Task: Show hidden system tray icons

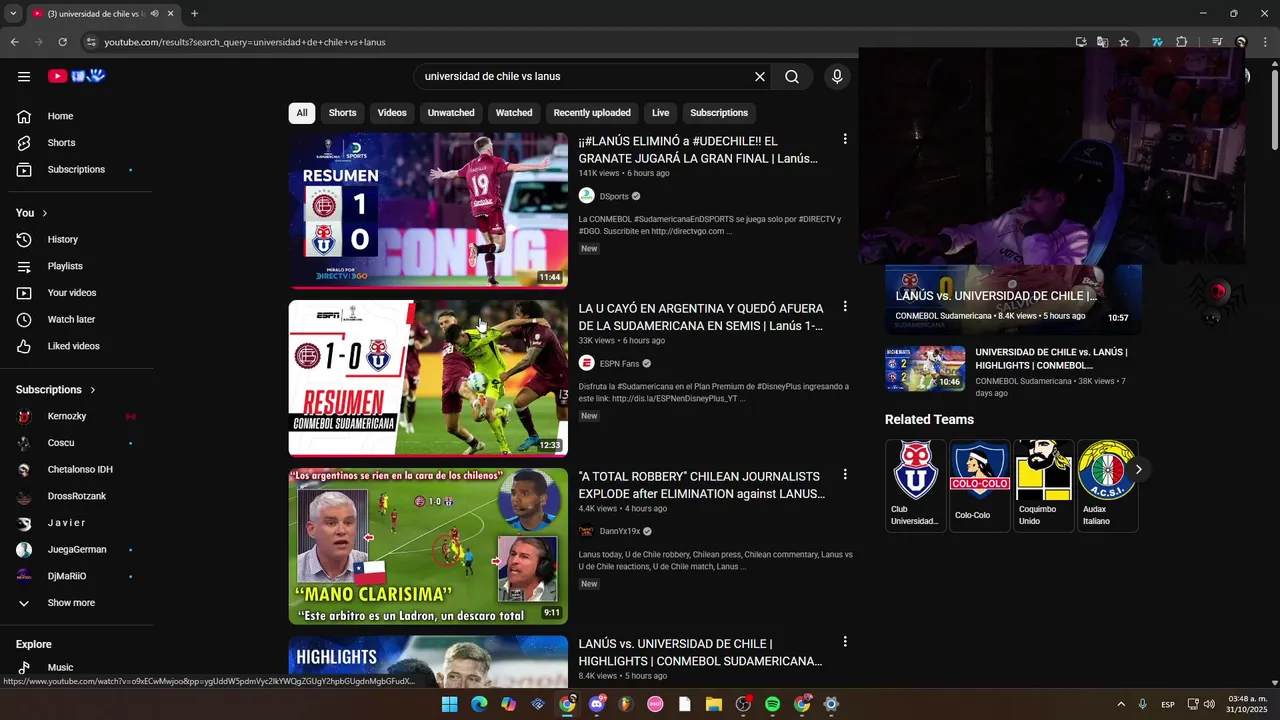Action: tap(1121, 704)
